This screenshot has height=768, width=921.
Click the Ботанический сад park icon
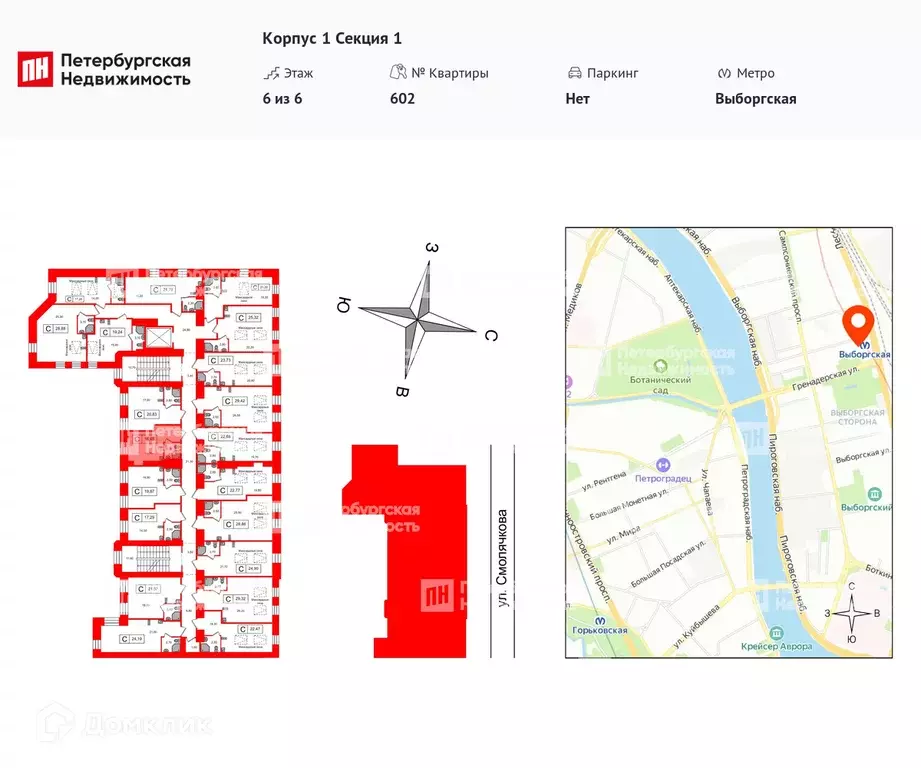coord(660,367)
